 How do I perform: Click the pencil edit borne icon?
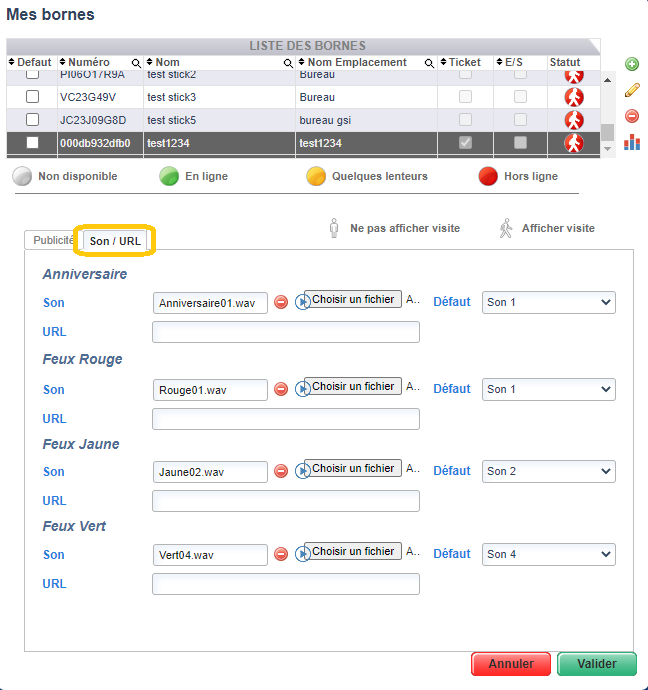click(x=632, y=90)
